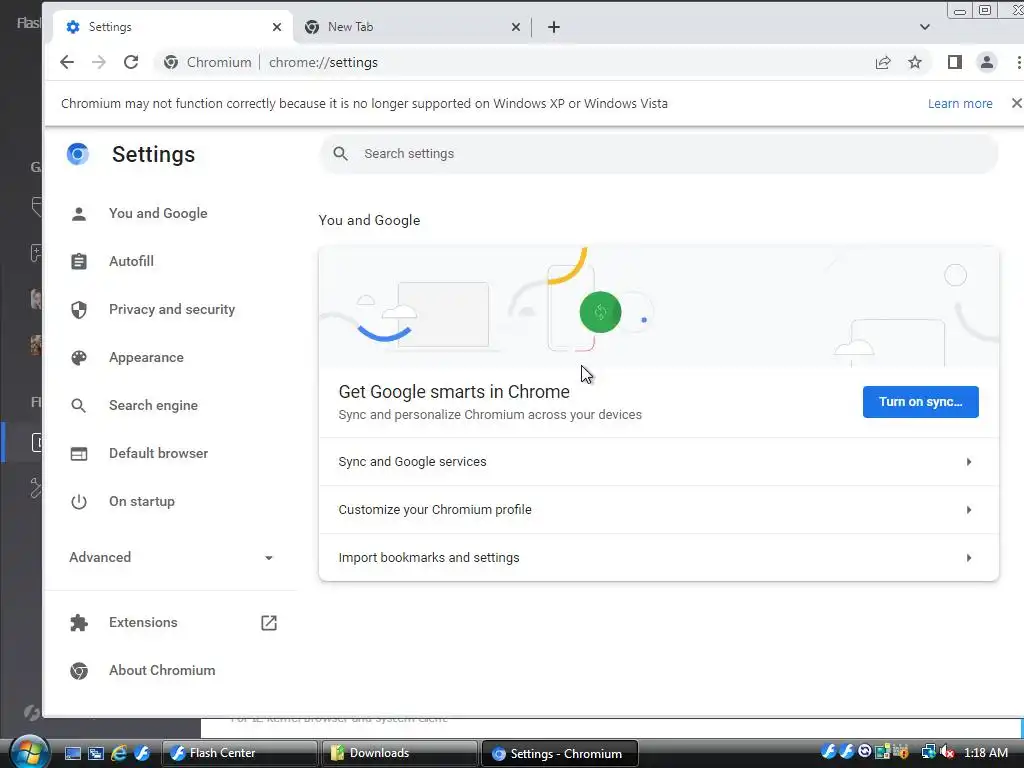Select the Settings tab
The width and height of the screenshot is (1024, 768).
[x=173, y=27]
